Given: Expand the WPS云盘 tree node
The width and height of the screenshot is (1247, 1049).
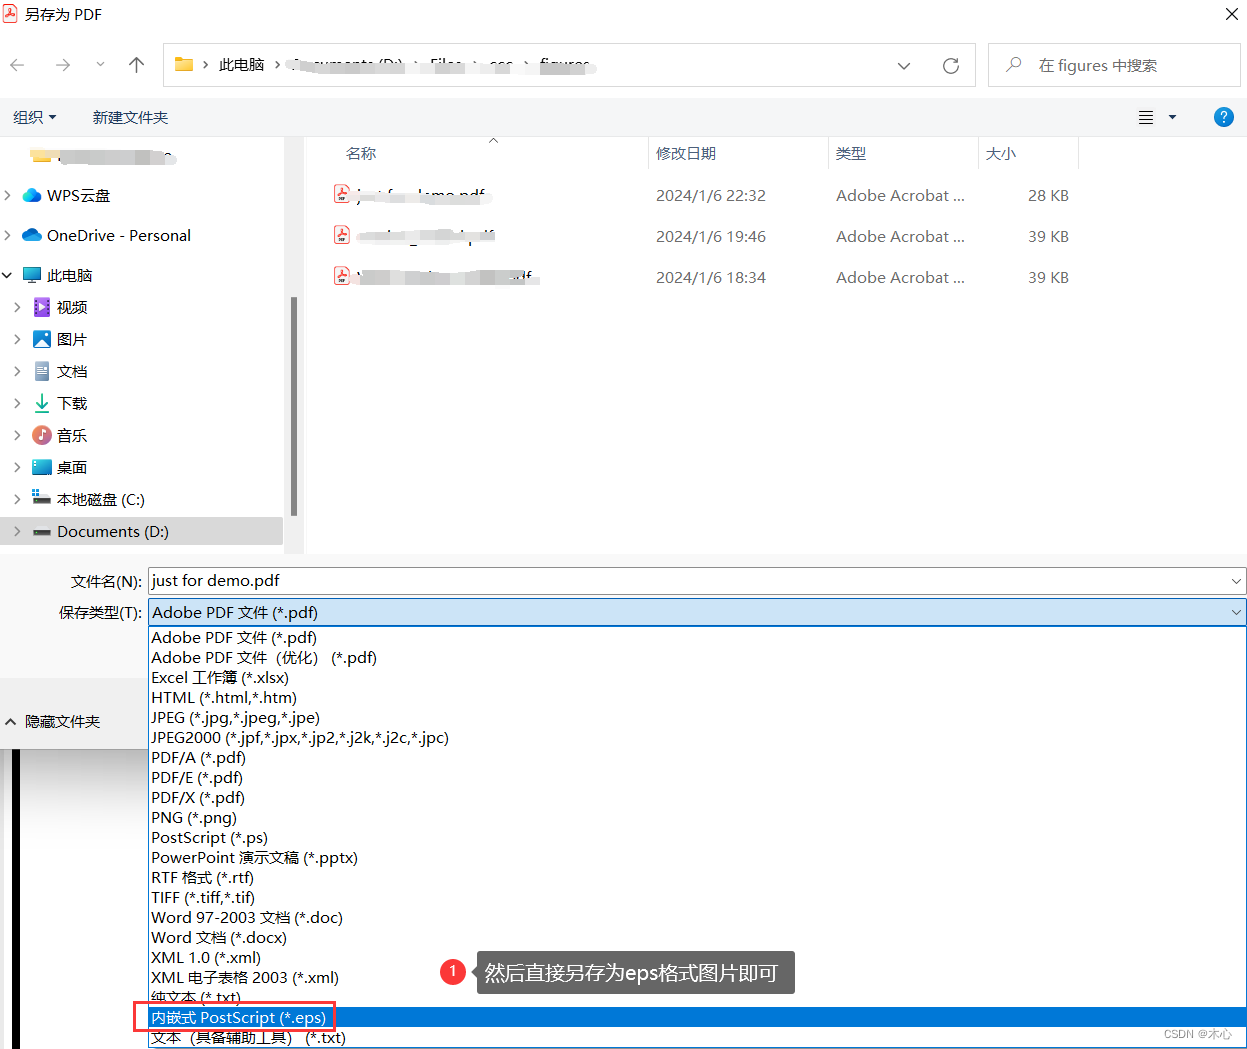Looking at the screenshot, I should tap(8, 196).
